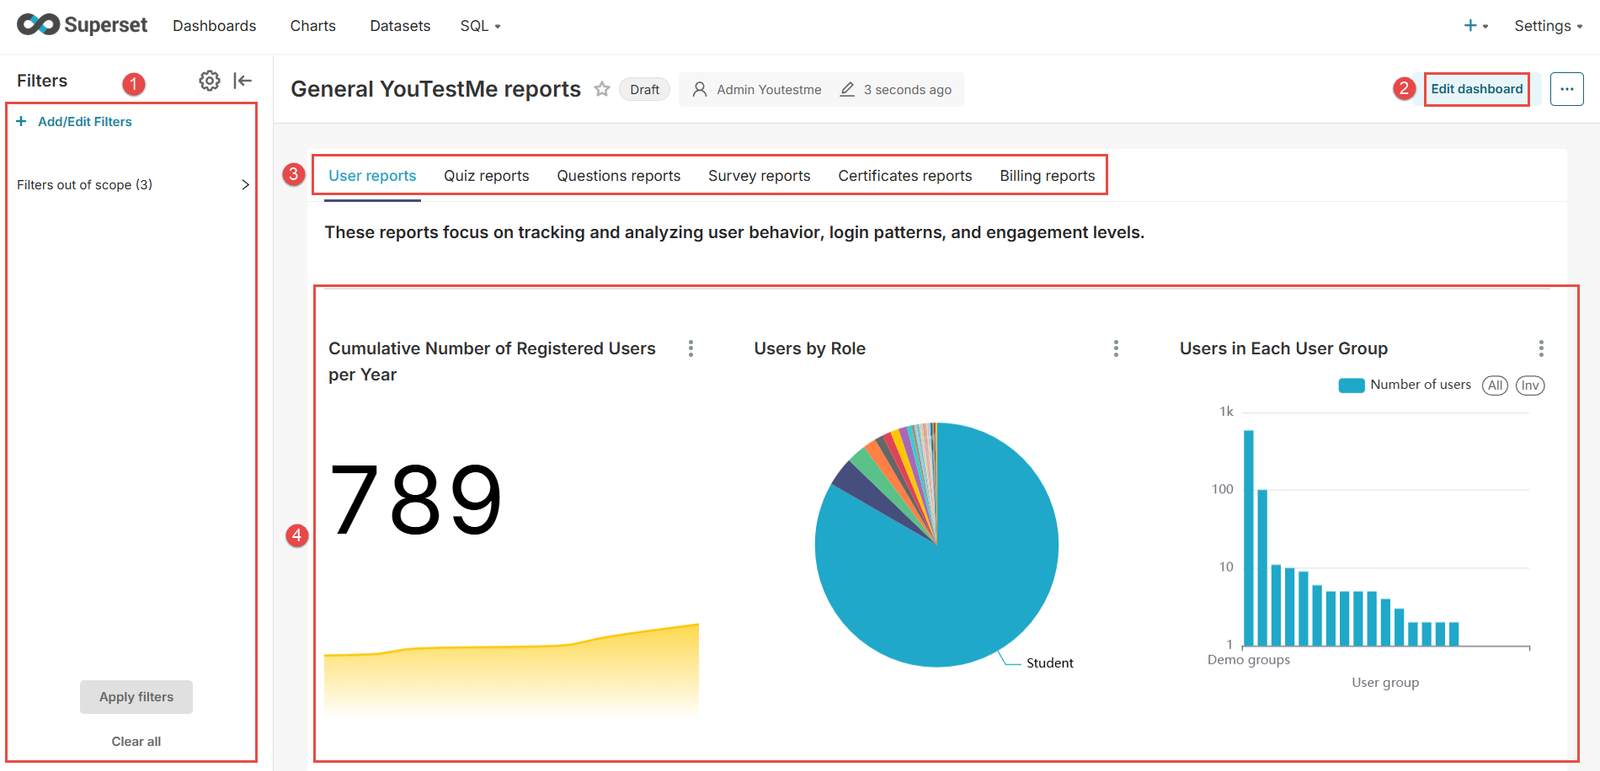The image size is (1600, 771).
Task: Open the plus new-item dropdown
Action: 1475,26
